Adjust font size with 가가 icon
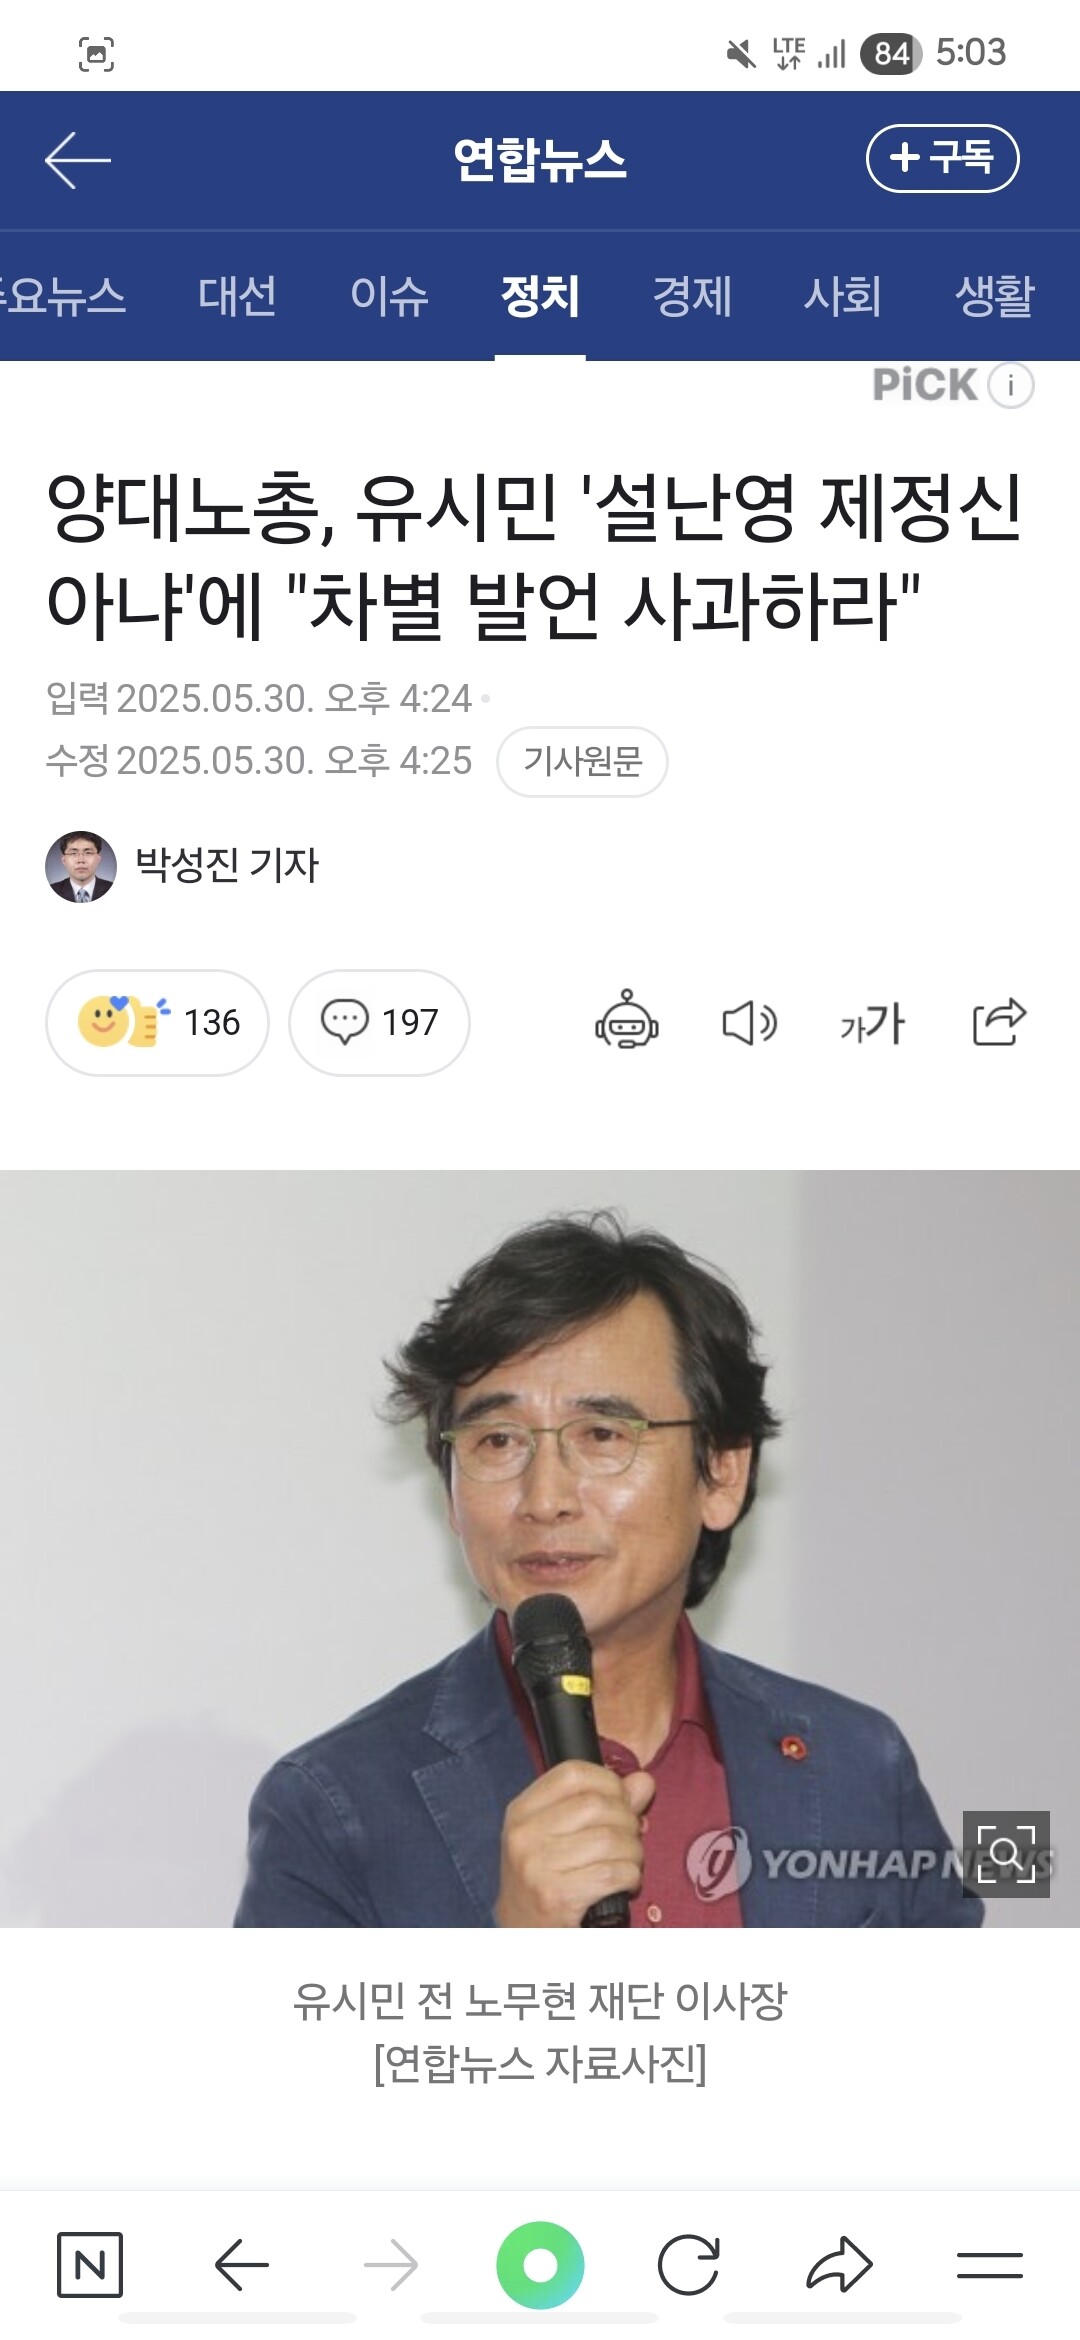 [x=872, y=1023]
